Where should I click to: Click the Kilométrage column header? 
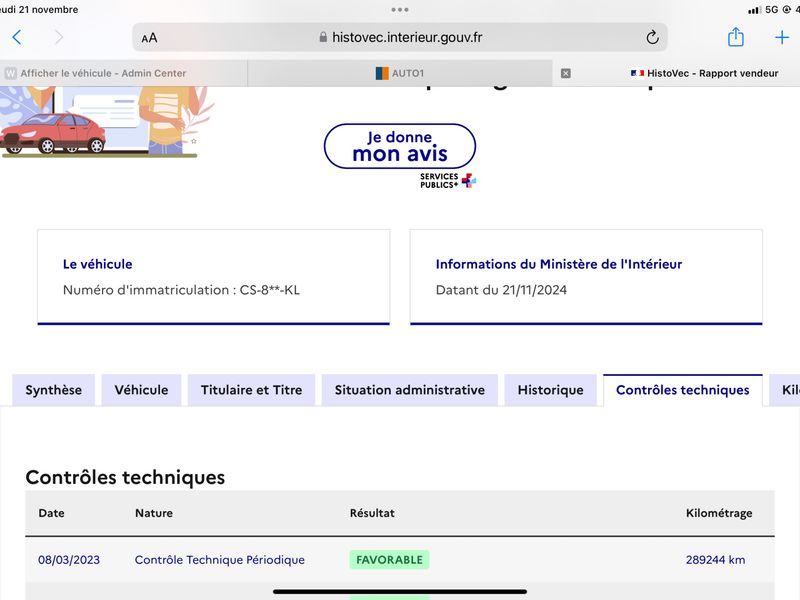[719, 514]
